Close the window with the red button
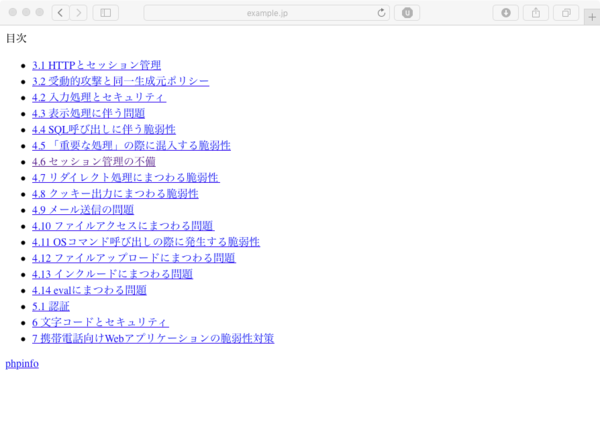The image size is (600, 440). 13,12
